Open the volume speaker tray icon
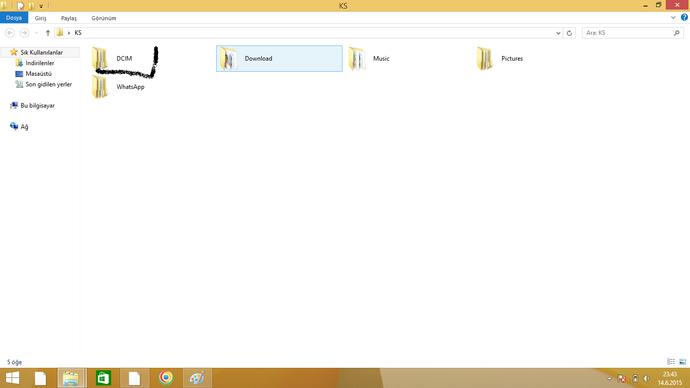The height and width of the screenshot is (388, 690). (x=646, y=378)
